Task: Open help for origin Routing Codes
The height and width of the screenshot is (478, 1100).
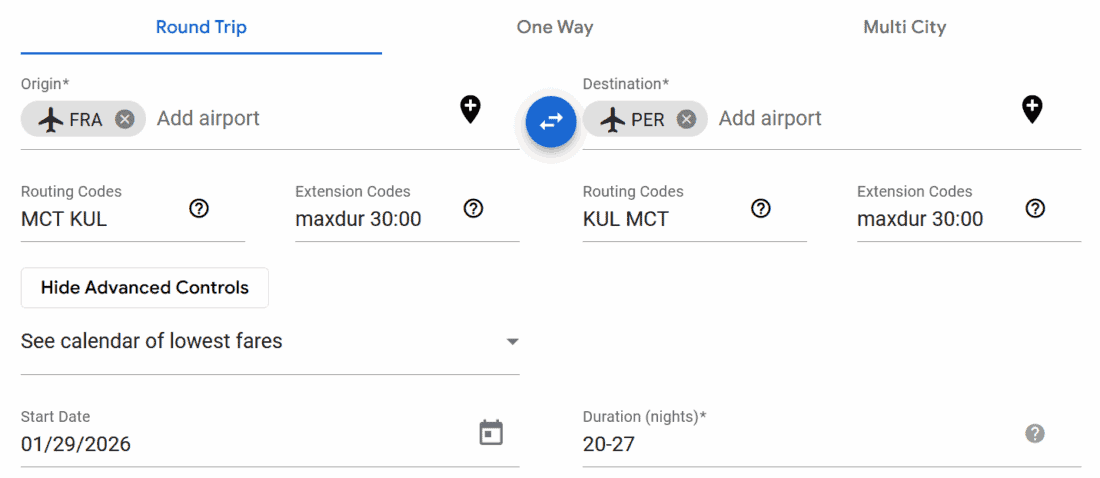Action: click(x=199, y=209)
